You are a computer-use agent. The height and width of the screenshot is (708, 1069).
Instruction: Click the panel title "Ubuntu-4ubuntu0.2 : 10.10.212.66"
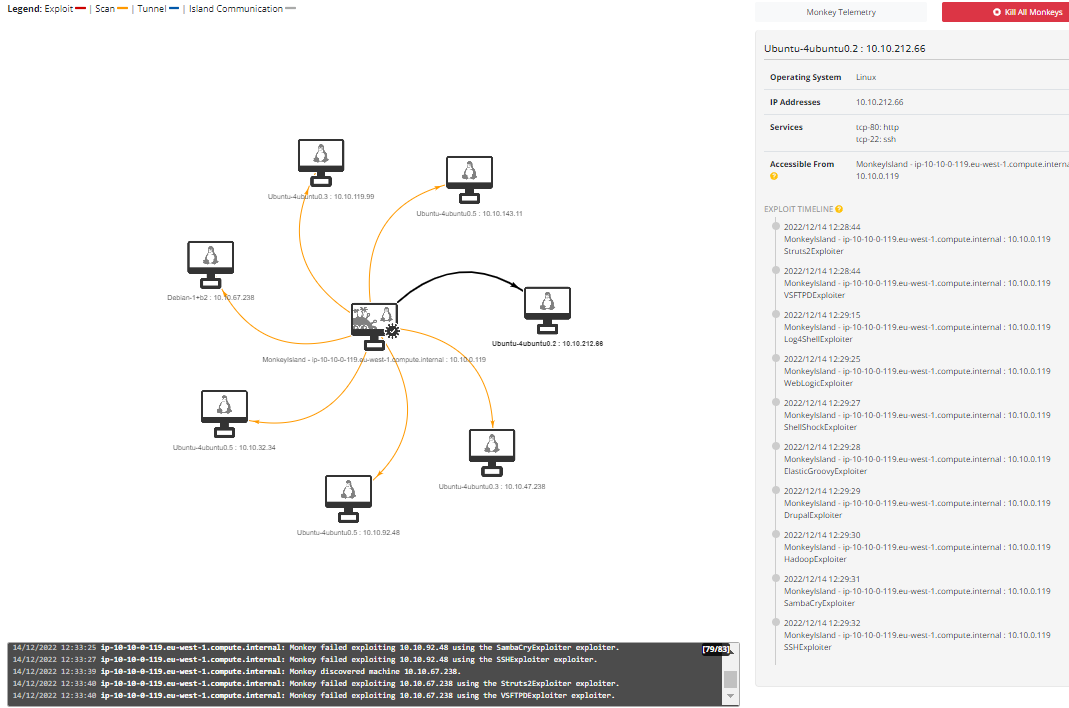pos(845,48)
